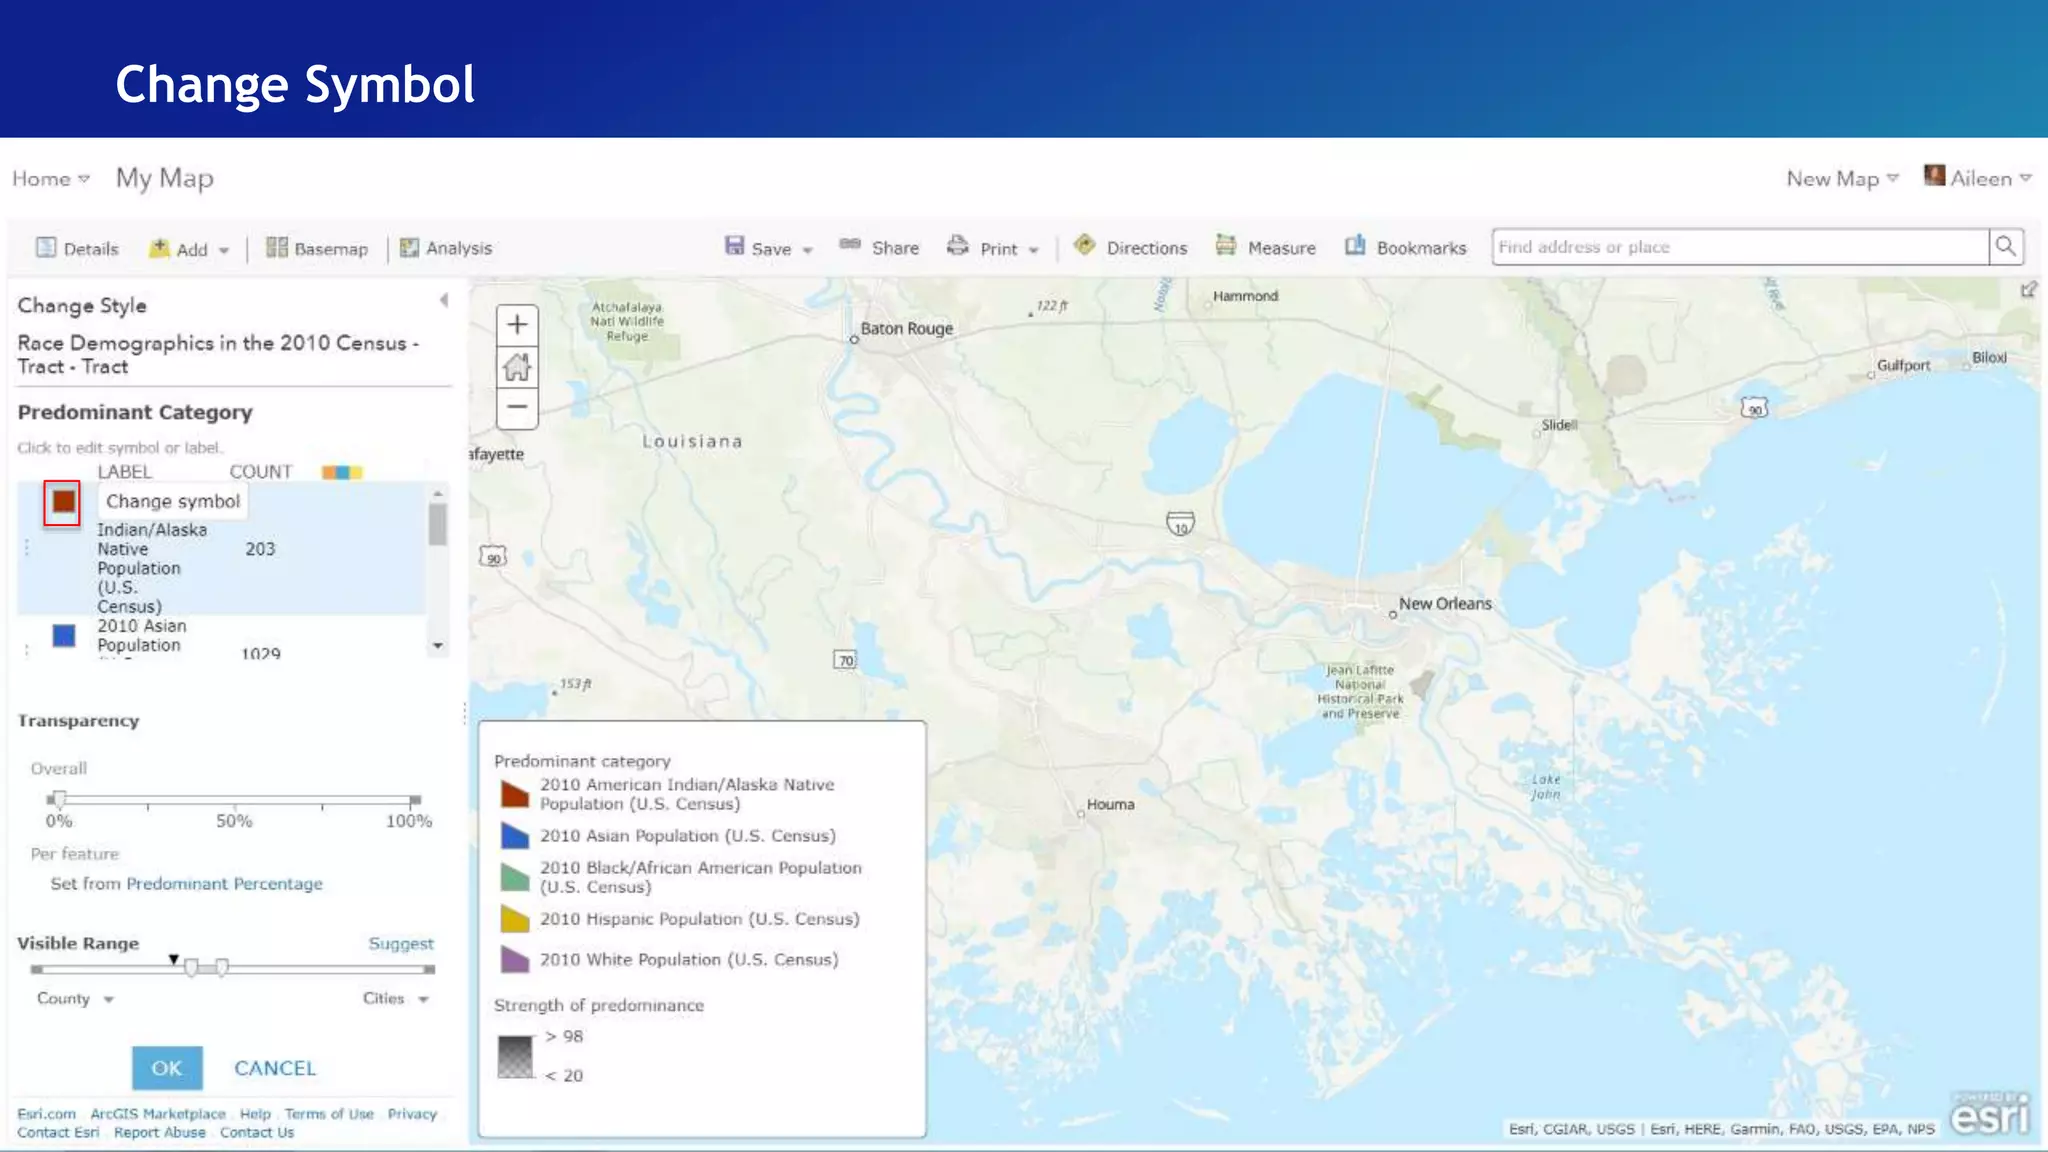Click the Predominant Percentage link
The width and height of the screenshot is (2048, 1152).
click(224, 884)
